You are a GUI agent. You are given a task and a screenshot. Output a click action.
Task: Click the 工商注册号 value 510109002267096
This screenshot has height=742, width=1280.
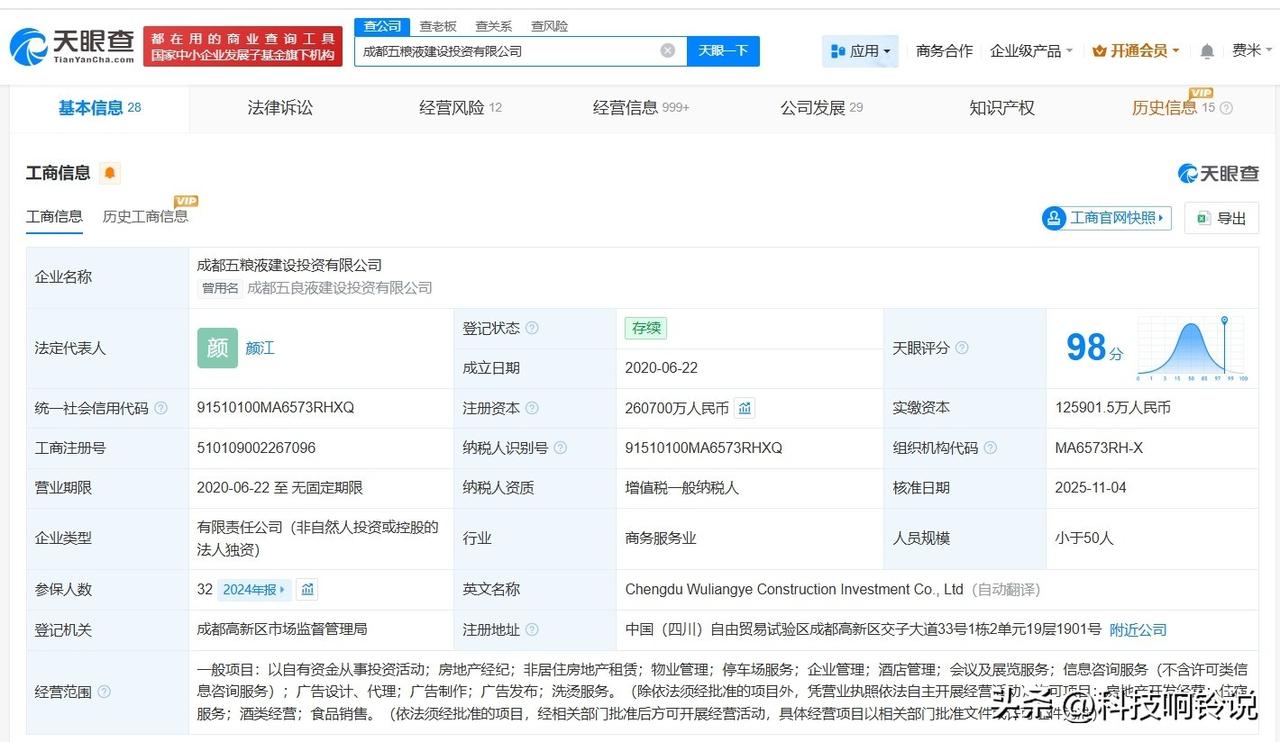click(x=256, y=448)
